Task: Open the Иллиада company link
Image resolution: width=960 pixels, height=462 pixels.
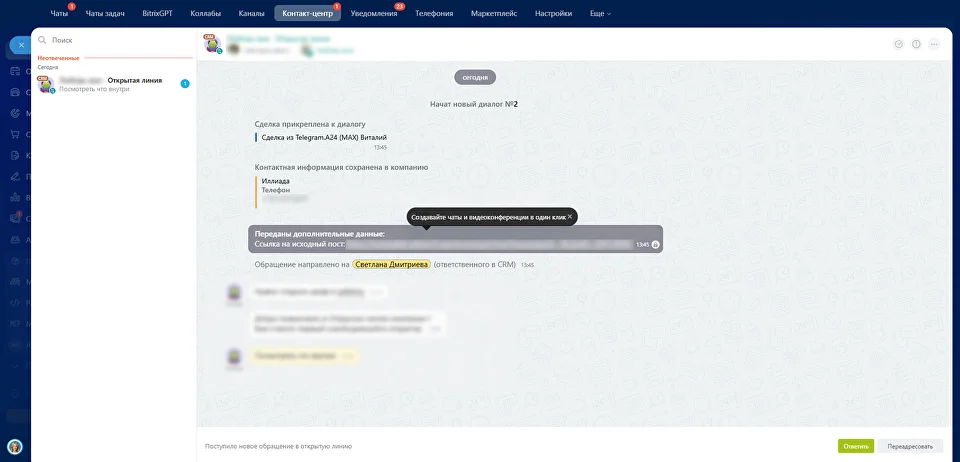Action: point(276,181)
